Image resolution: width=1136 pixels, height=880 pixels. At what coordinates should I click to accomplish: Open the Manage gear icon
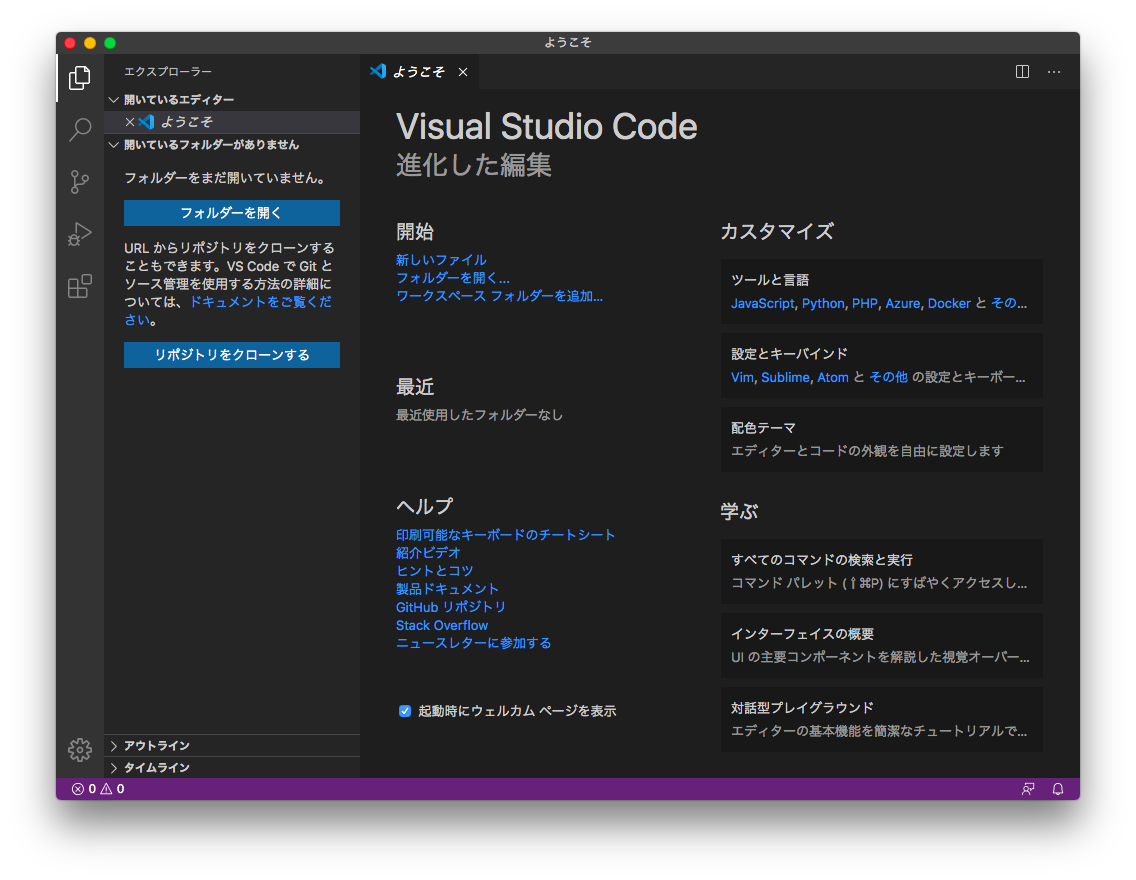(x=80, y=749)
